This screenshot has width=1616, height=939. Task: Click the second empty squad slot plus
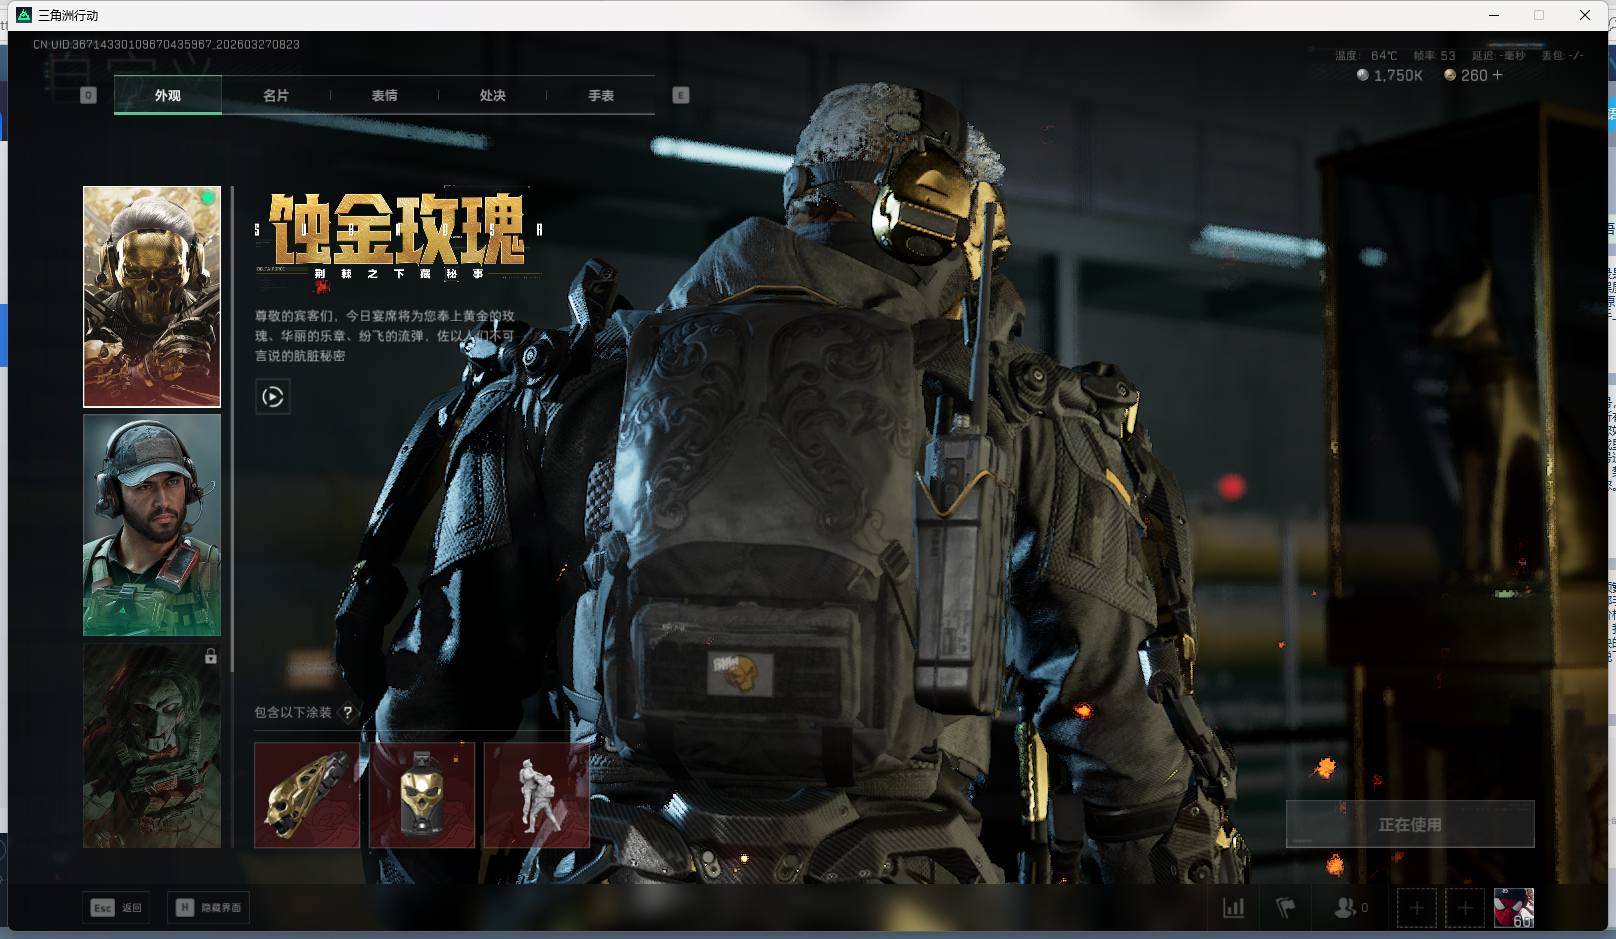coord(1465,908)
